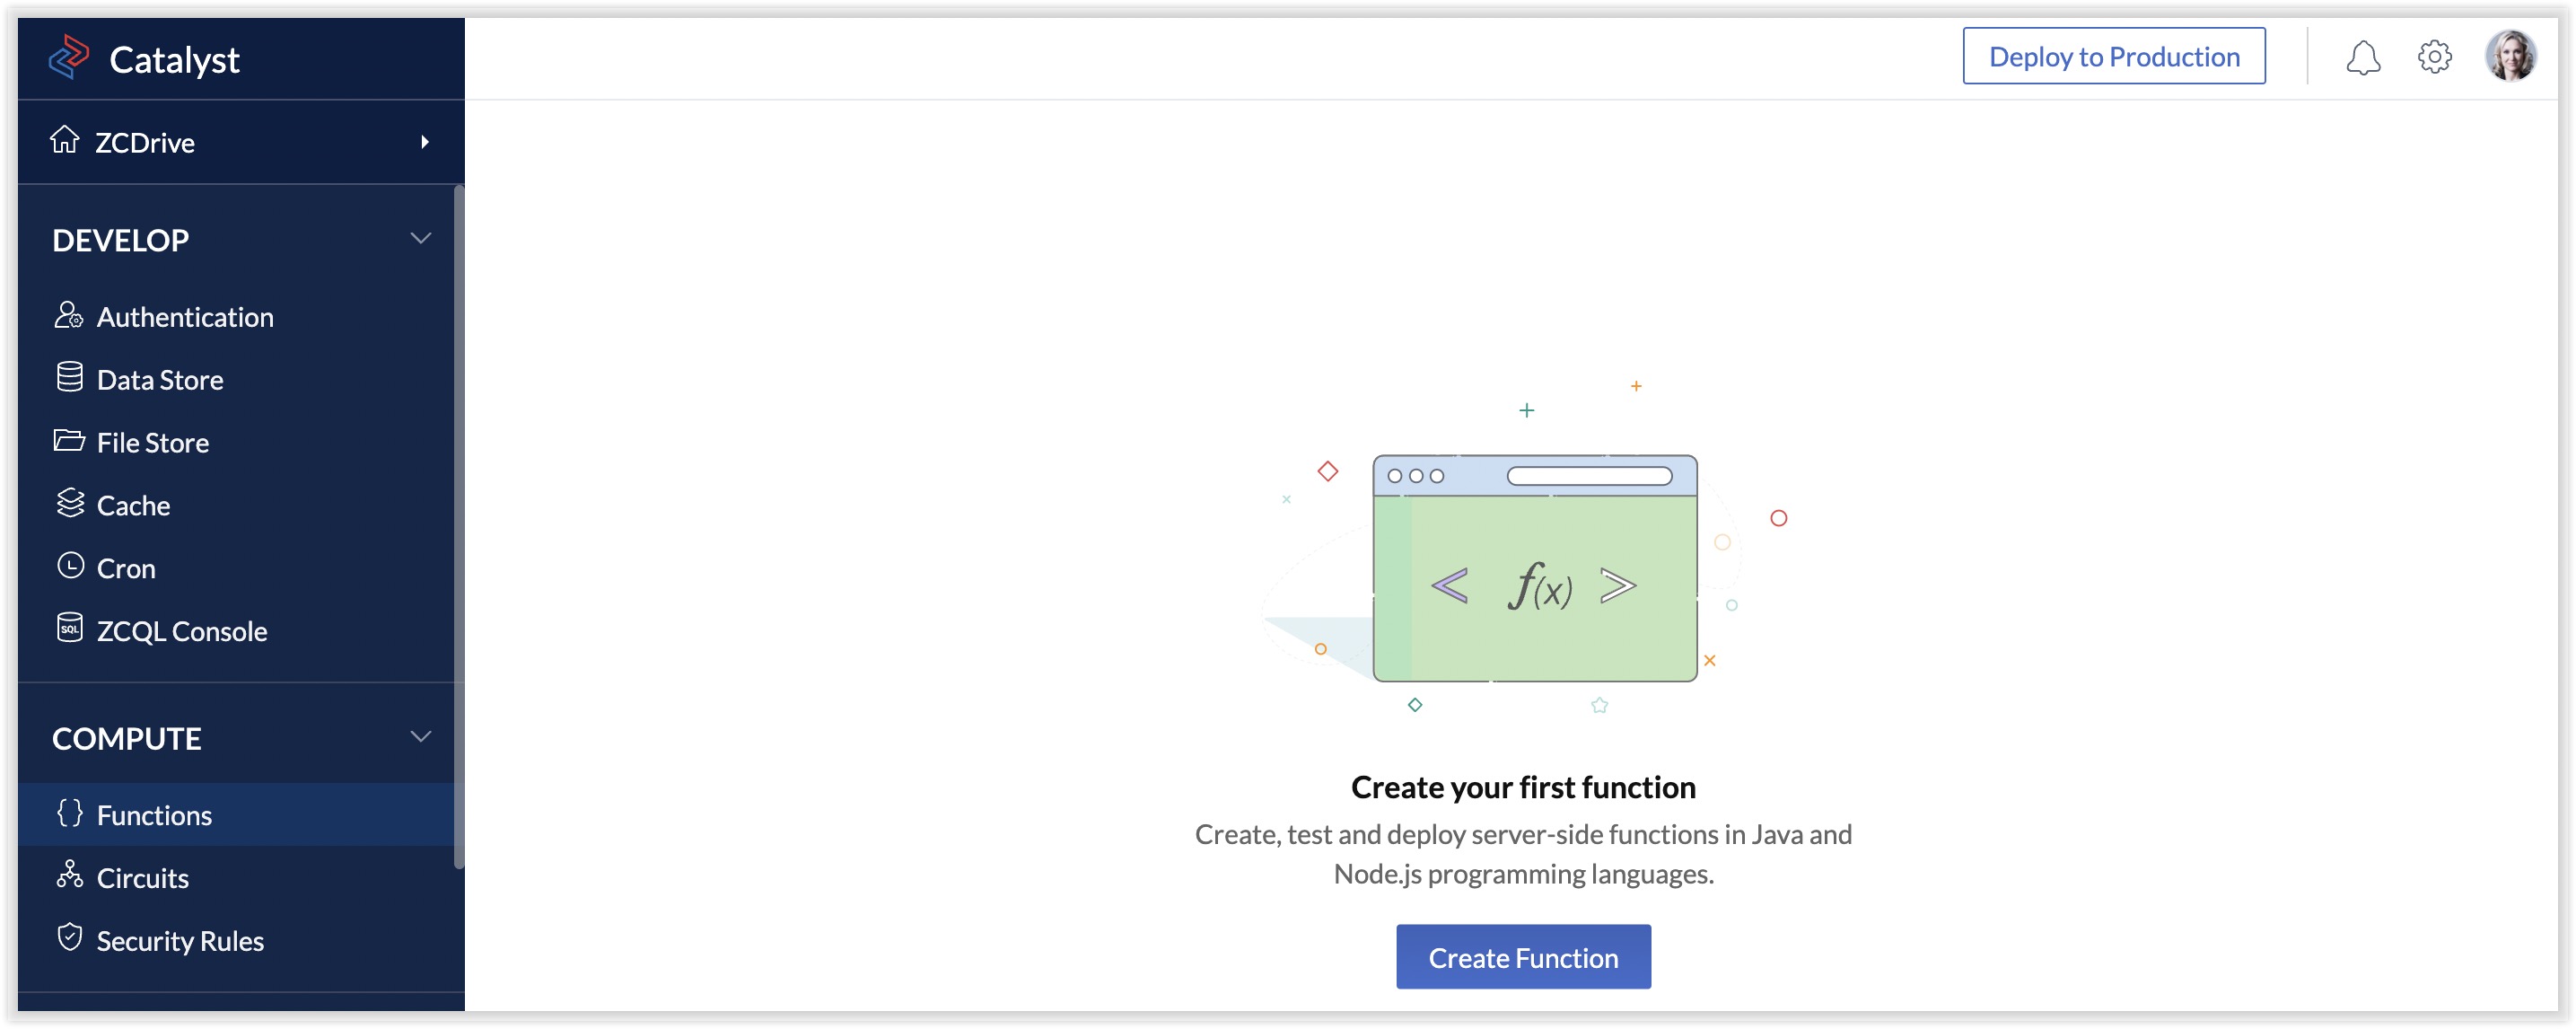Collapse the COMPUTE section chevron
The image size is (2576, 1029).
[x=421, y=738]
